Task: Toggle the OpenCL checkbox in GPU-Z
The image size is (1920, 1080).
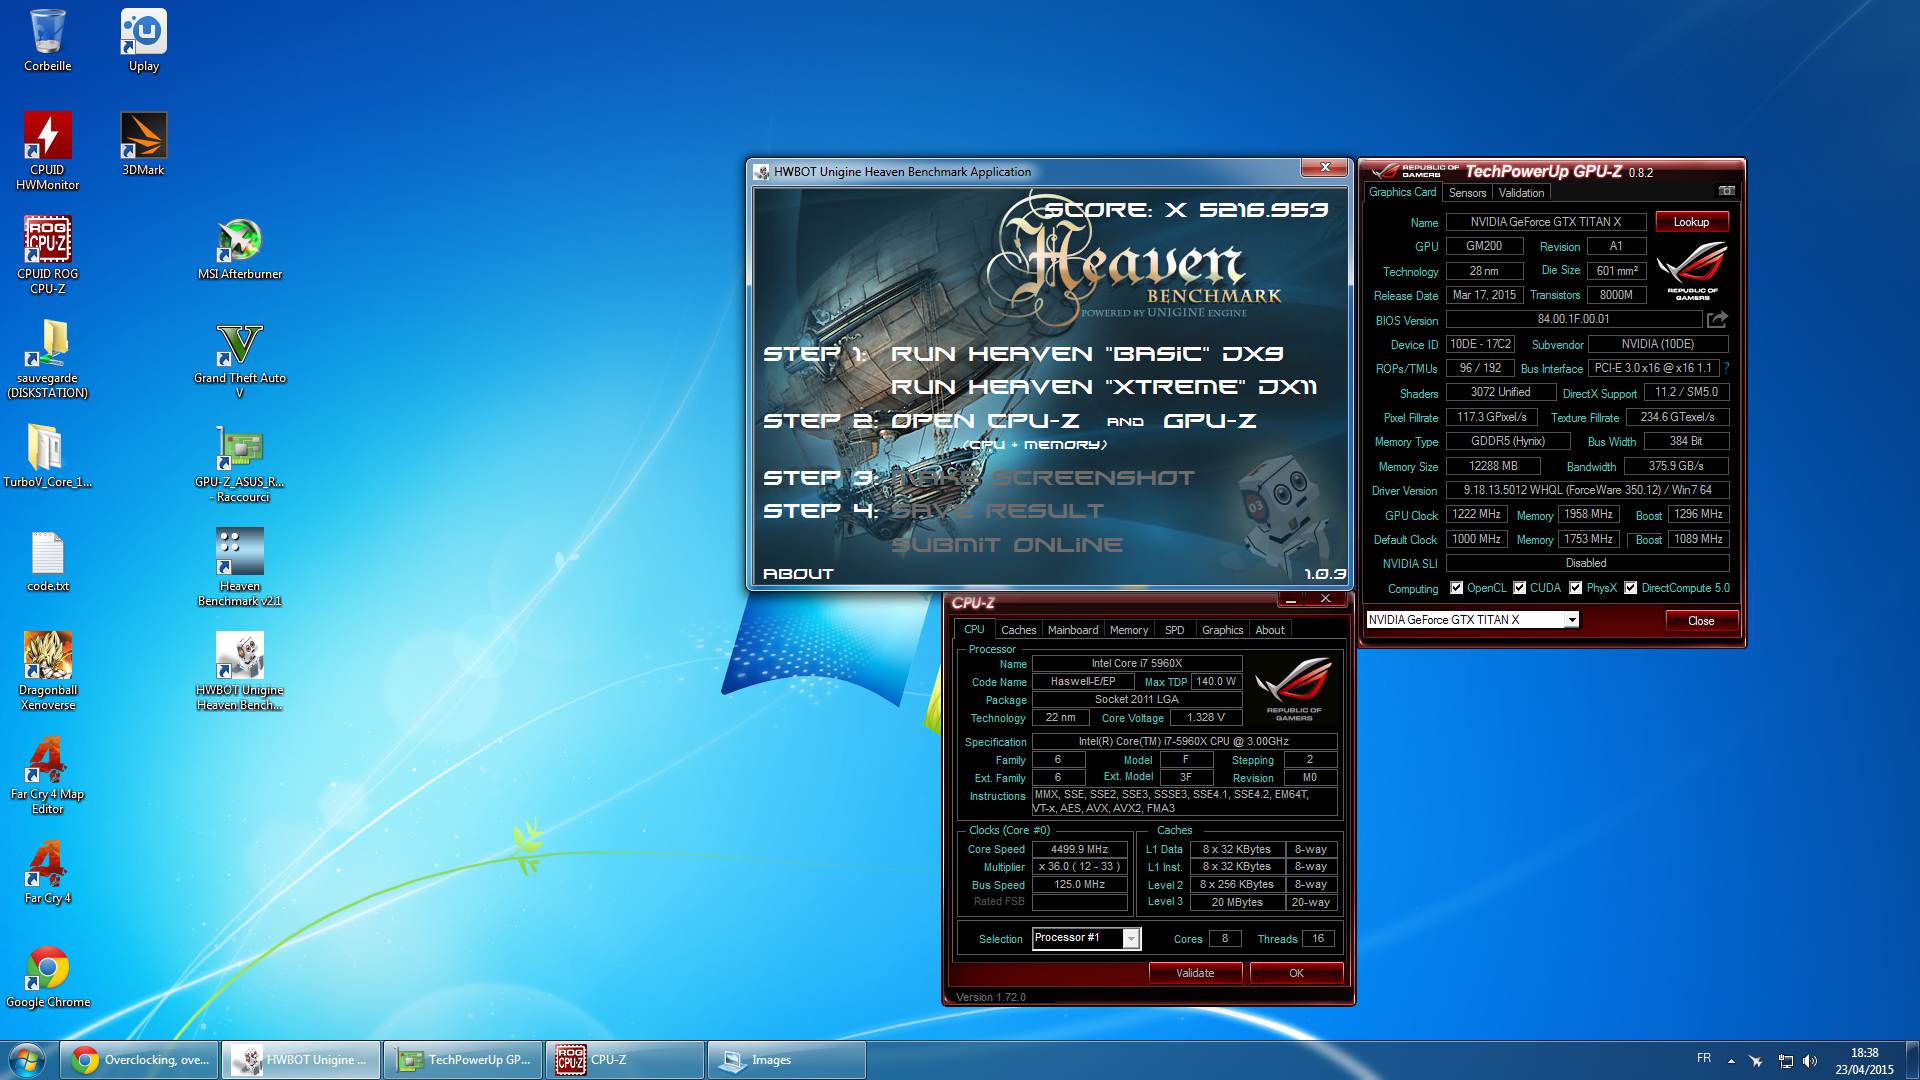Action: pyautogui.click(x=1456, y=588)
